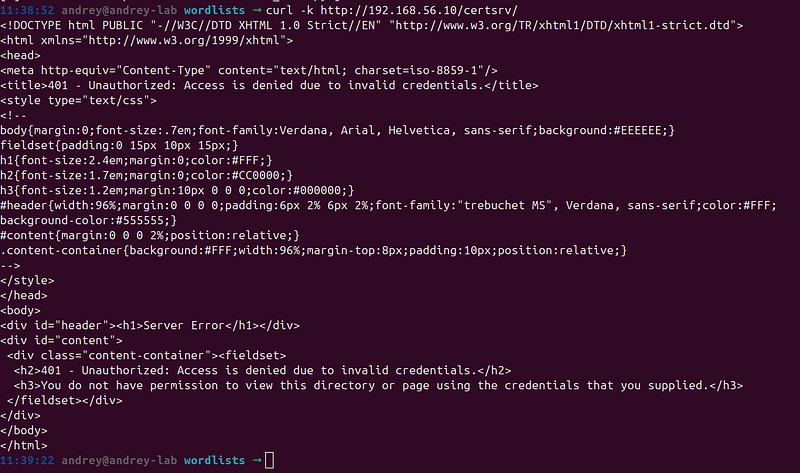Click the 'wordlists' directory in bottom prompt

[214, 460]
